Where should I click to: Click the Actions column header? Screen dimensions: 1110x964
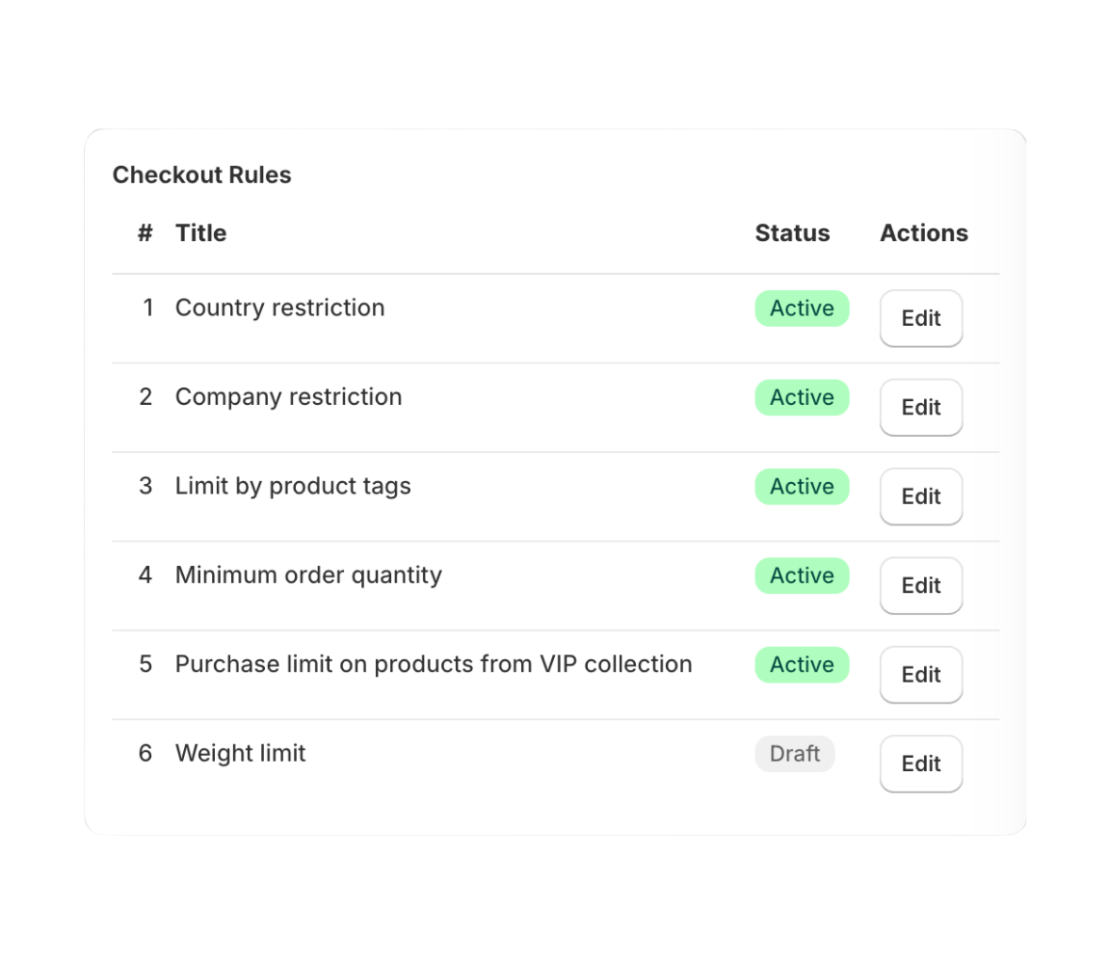pyautogui.click(x=923, y=233)
